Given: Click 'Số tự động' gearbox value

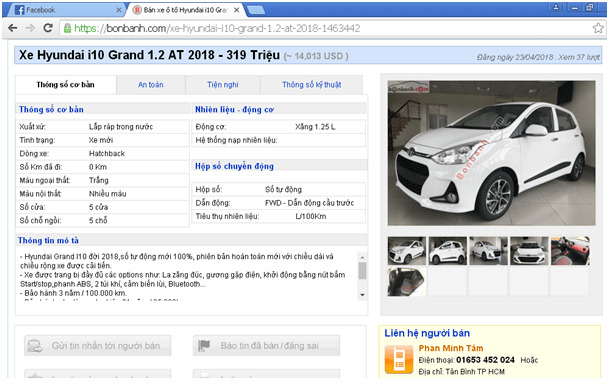Looking at the screenshot, I should pos(283,189).
